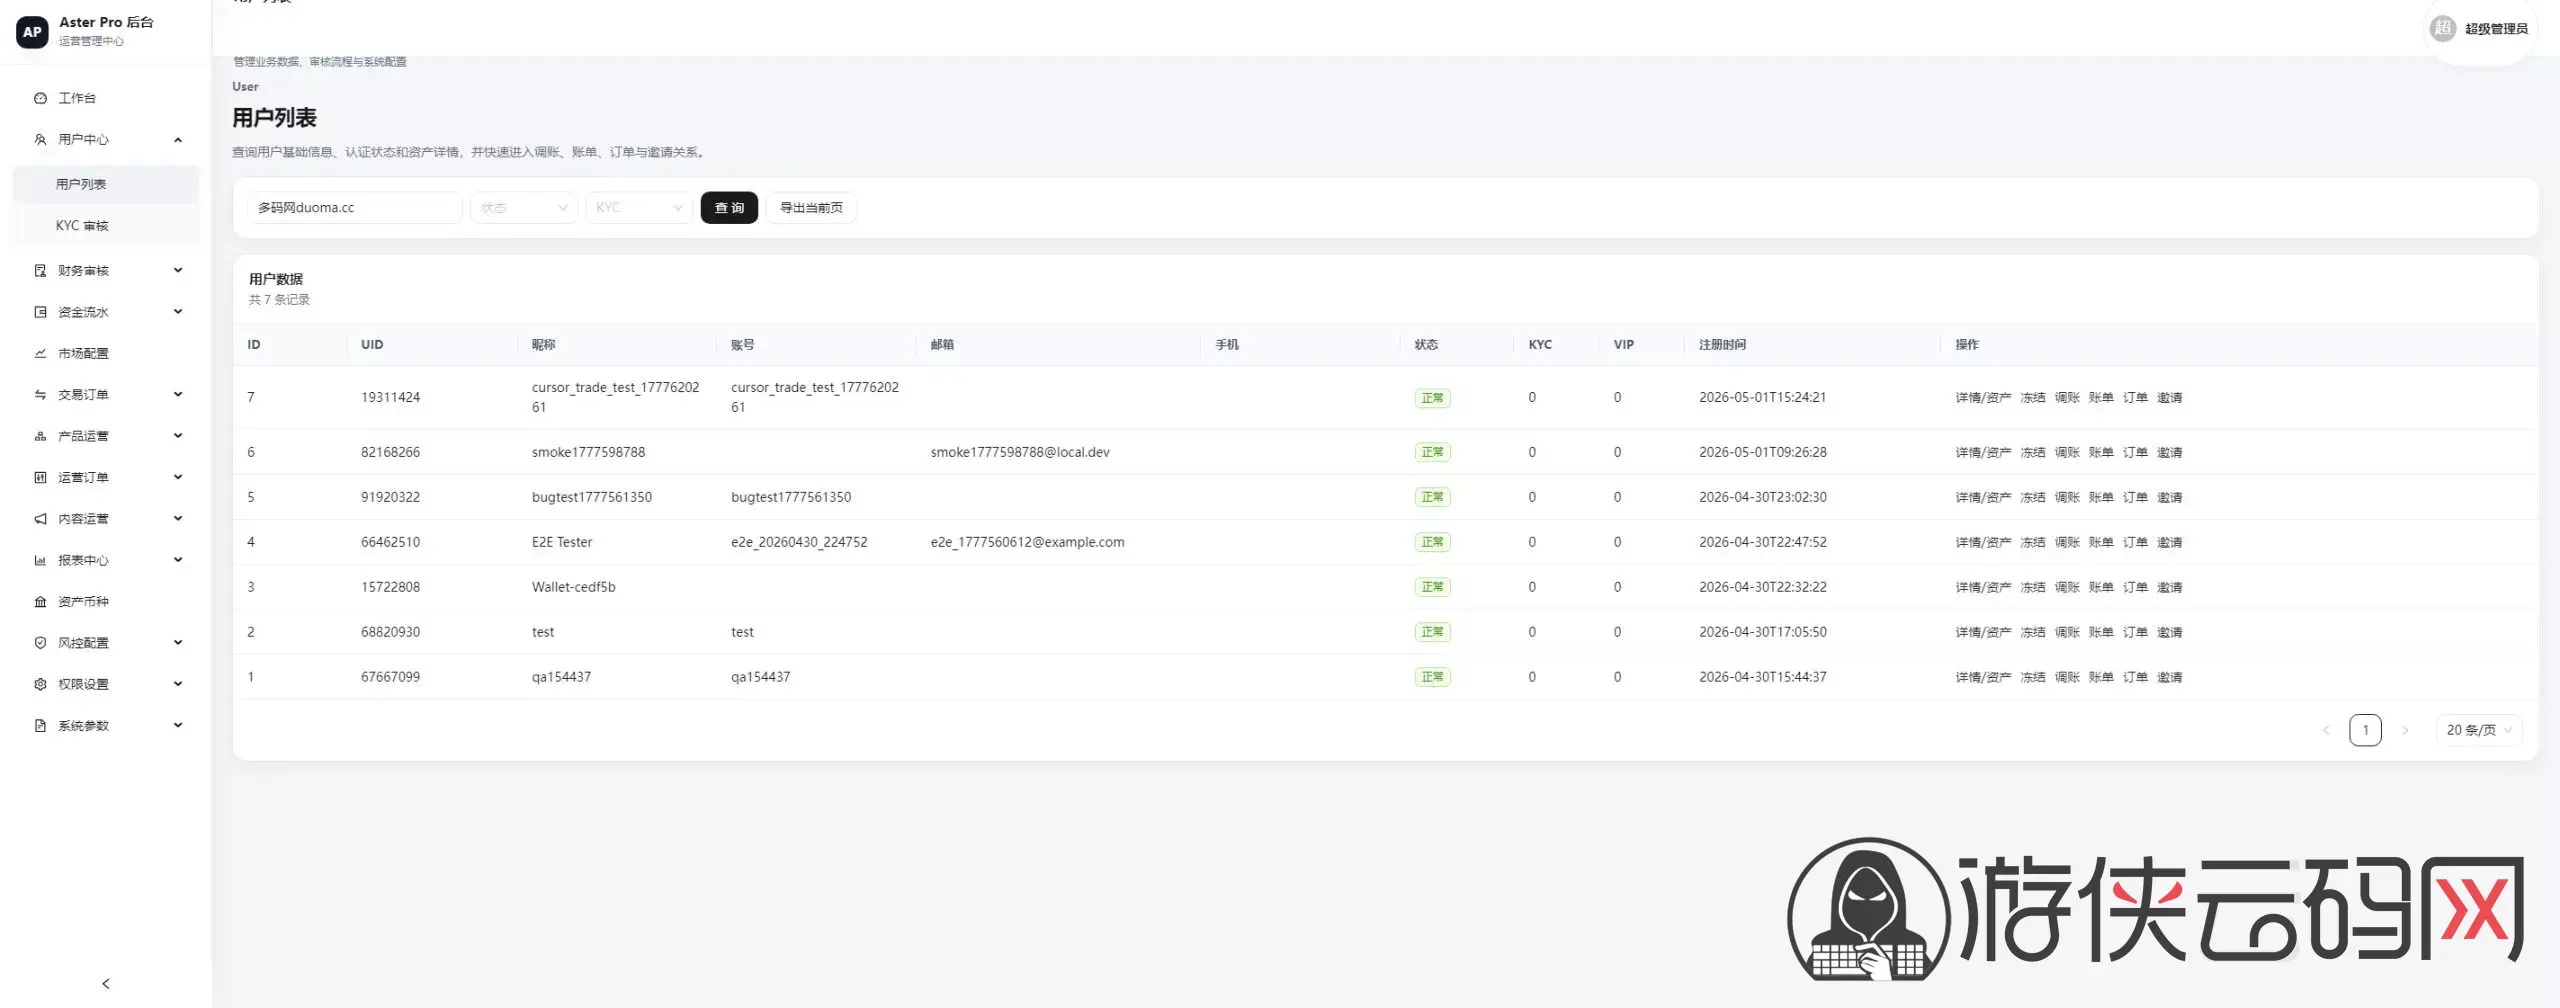
Task: Select the KYC 审核 submenu item
Action: point(106,226)
